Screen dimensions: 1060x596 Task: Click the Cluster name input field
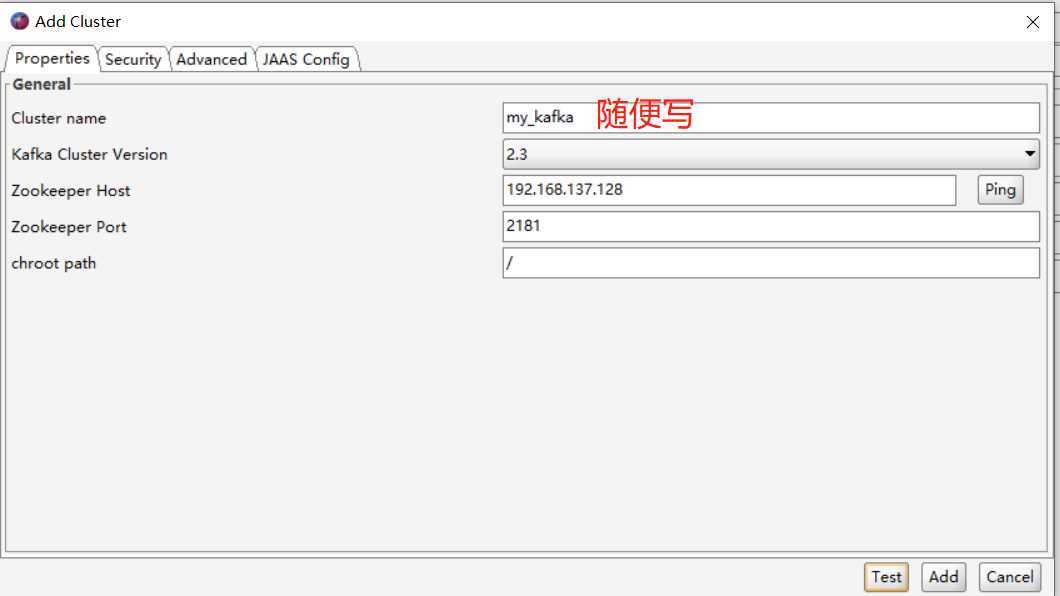point(771,118)
